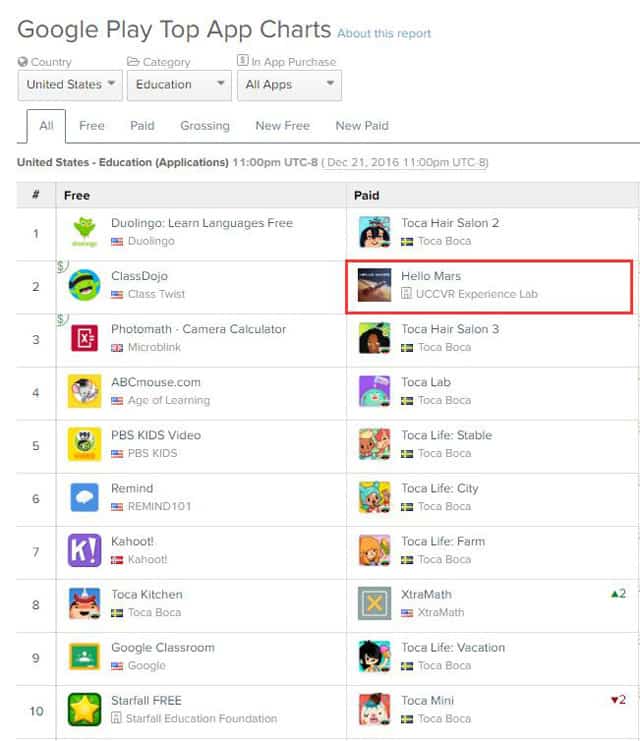The height and width of the screenshot is (741, 640).
Task: Click the Toca Lab app icon
Action: 374,391
